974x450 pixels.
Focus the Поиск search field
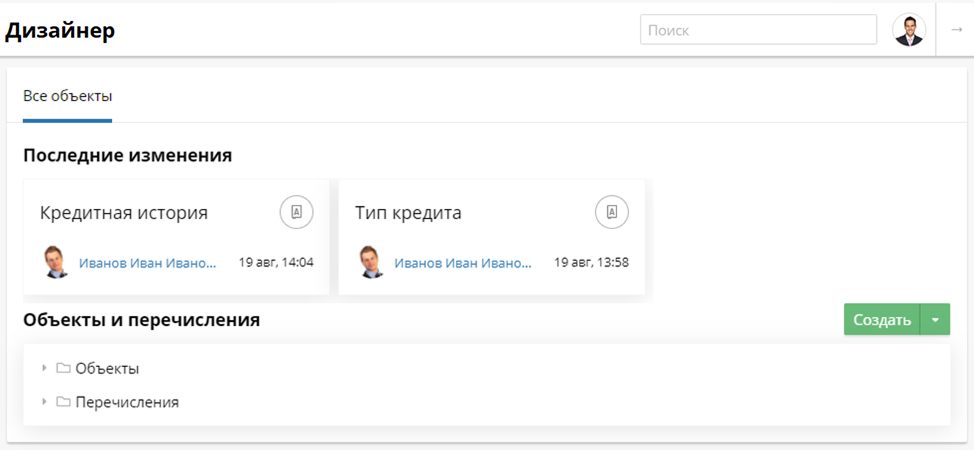click(758, 30)
